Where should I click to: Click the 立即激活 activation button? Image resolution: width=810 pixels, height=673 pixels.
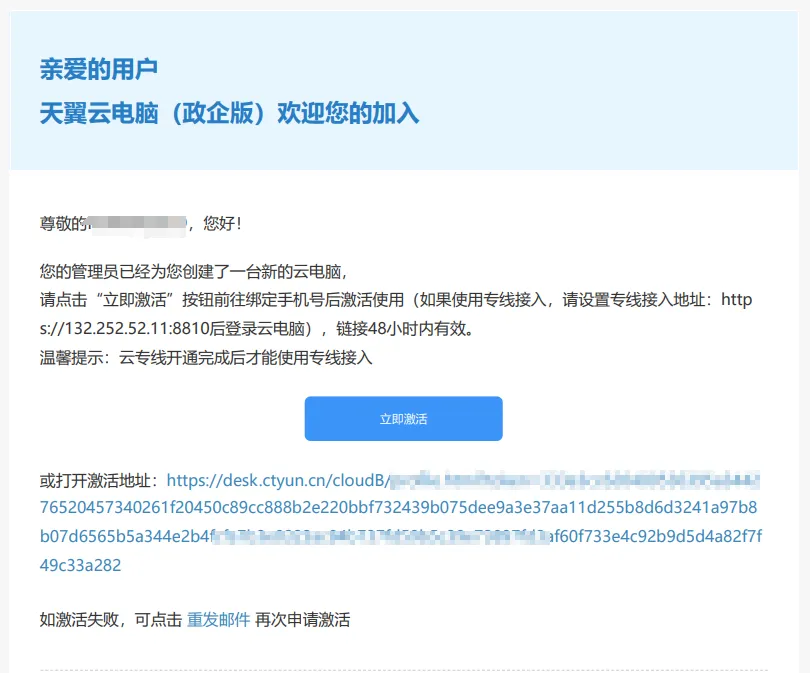pyautogui.click(x=403, y=418)
